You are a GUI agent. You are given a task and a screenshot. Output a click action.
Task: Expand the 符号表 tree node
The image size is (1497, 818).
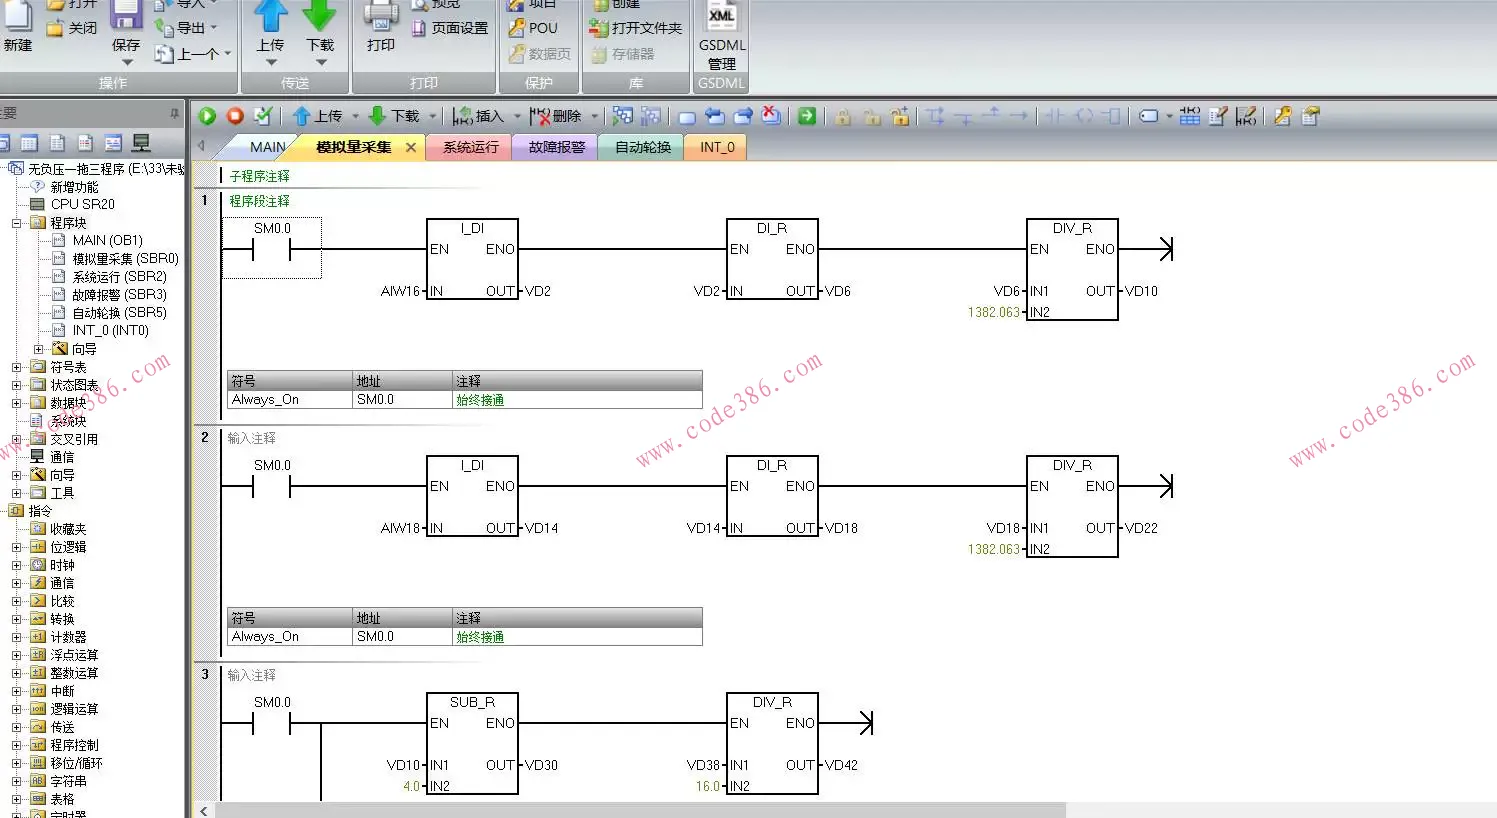(x=17, y=367)
